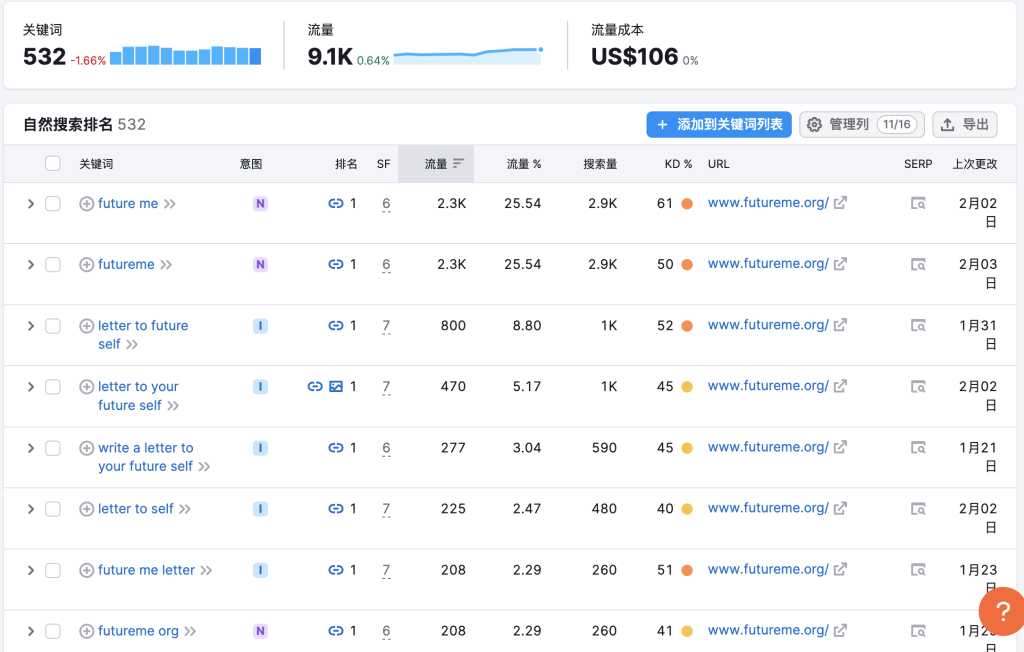Open SF count 6 in future me row
Viewport: 1024px width, 652px height.
click(x=386, y=204)
